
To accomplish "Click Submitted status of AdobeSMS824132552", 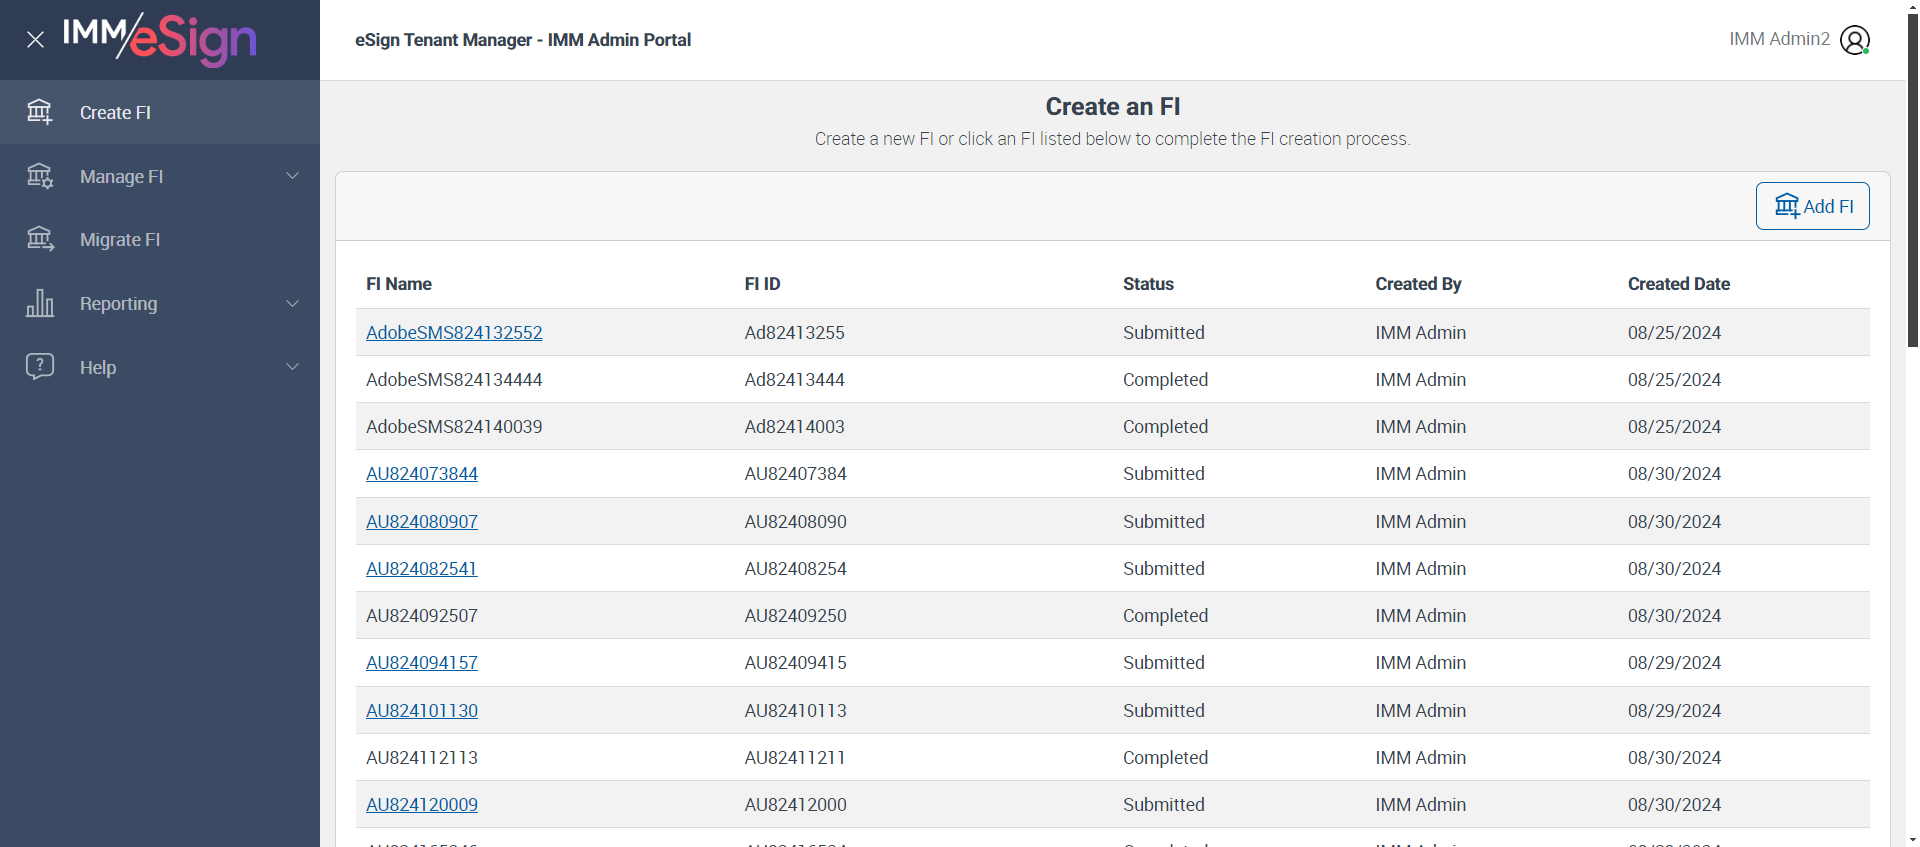I will 1164,332.
